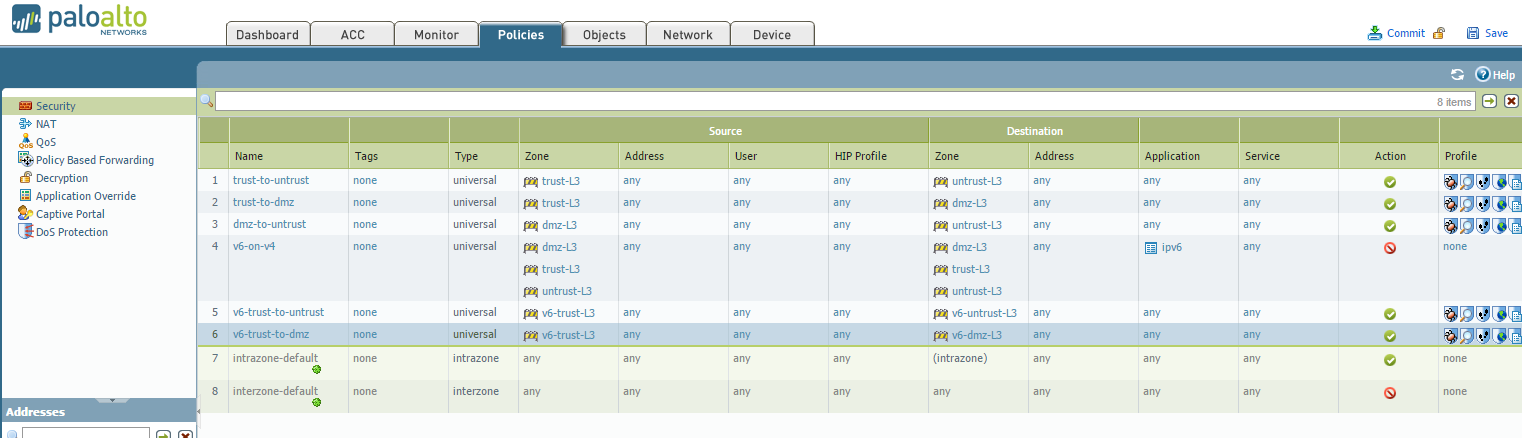Select NAT in the policies sidebar
This screenshot has height=438, width=1522.
click(x=47, y=124)
